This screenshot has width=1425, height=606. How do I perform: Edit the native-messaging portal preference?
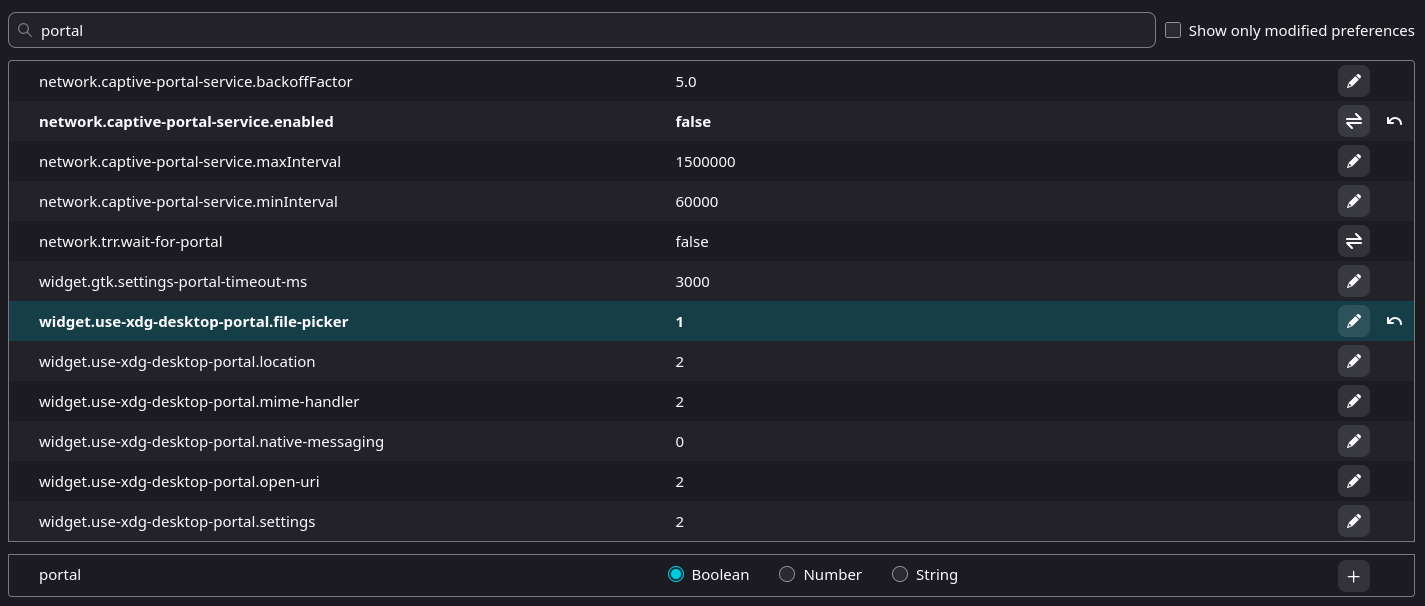click(x=1353, y=441)
